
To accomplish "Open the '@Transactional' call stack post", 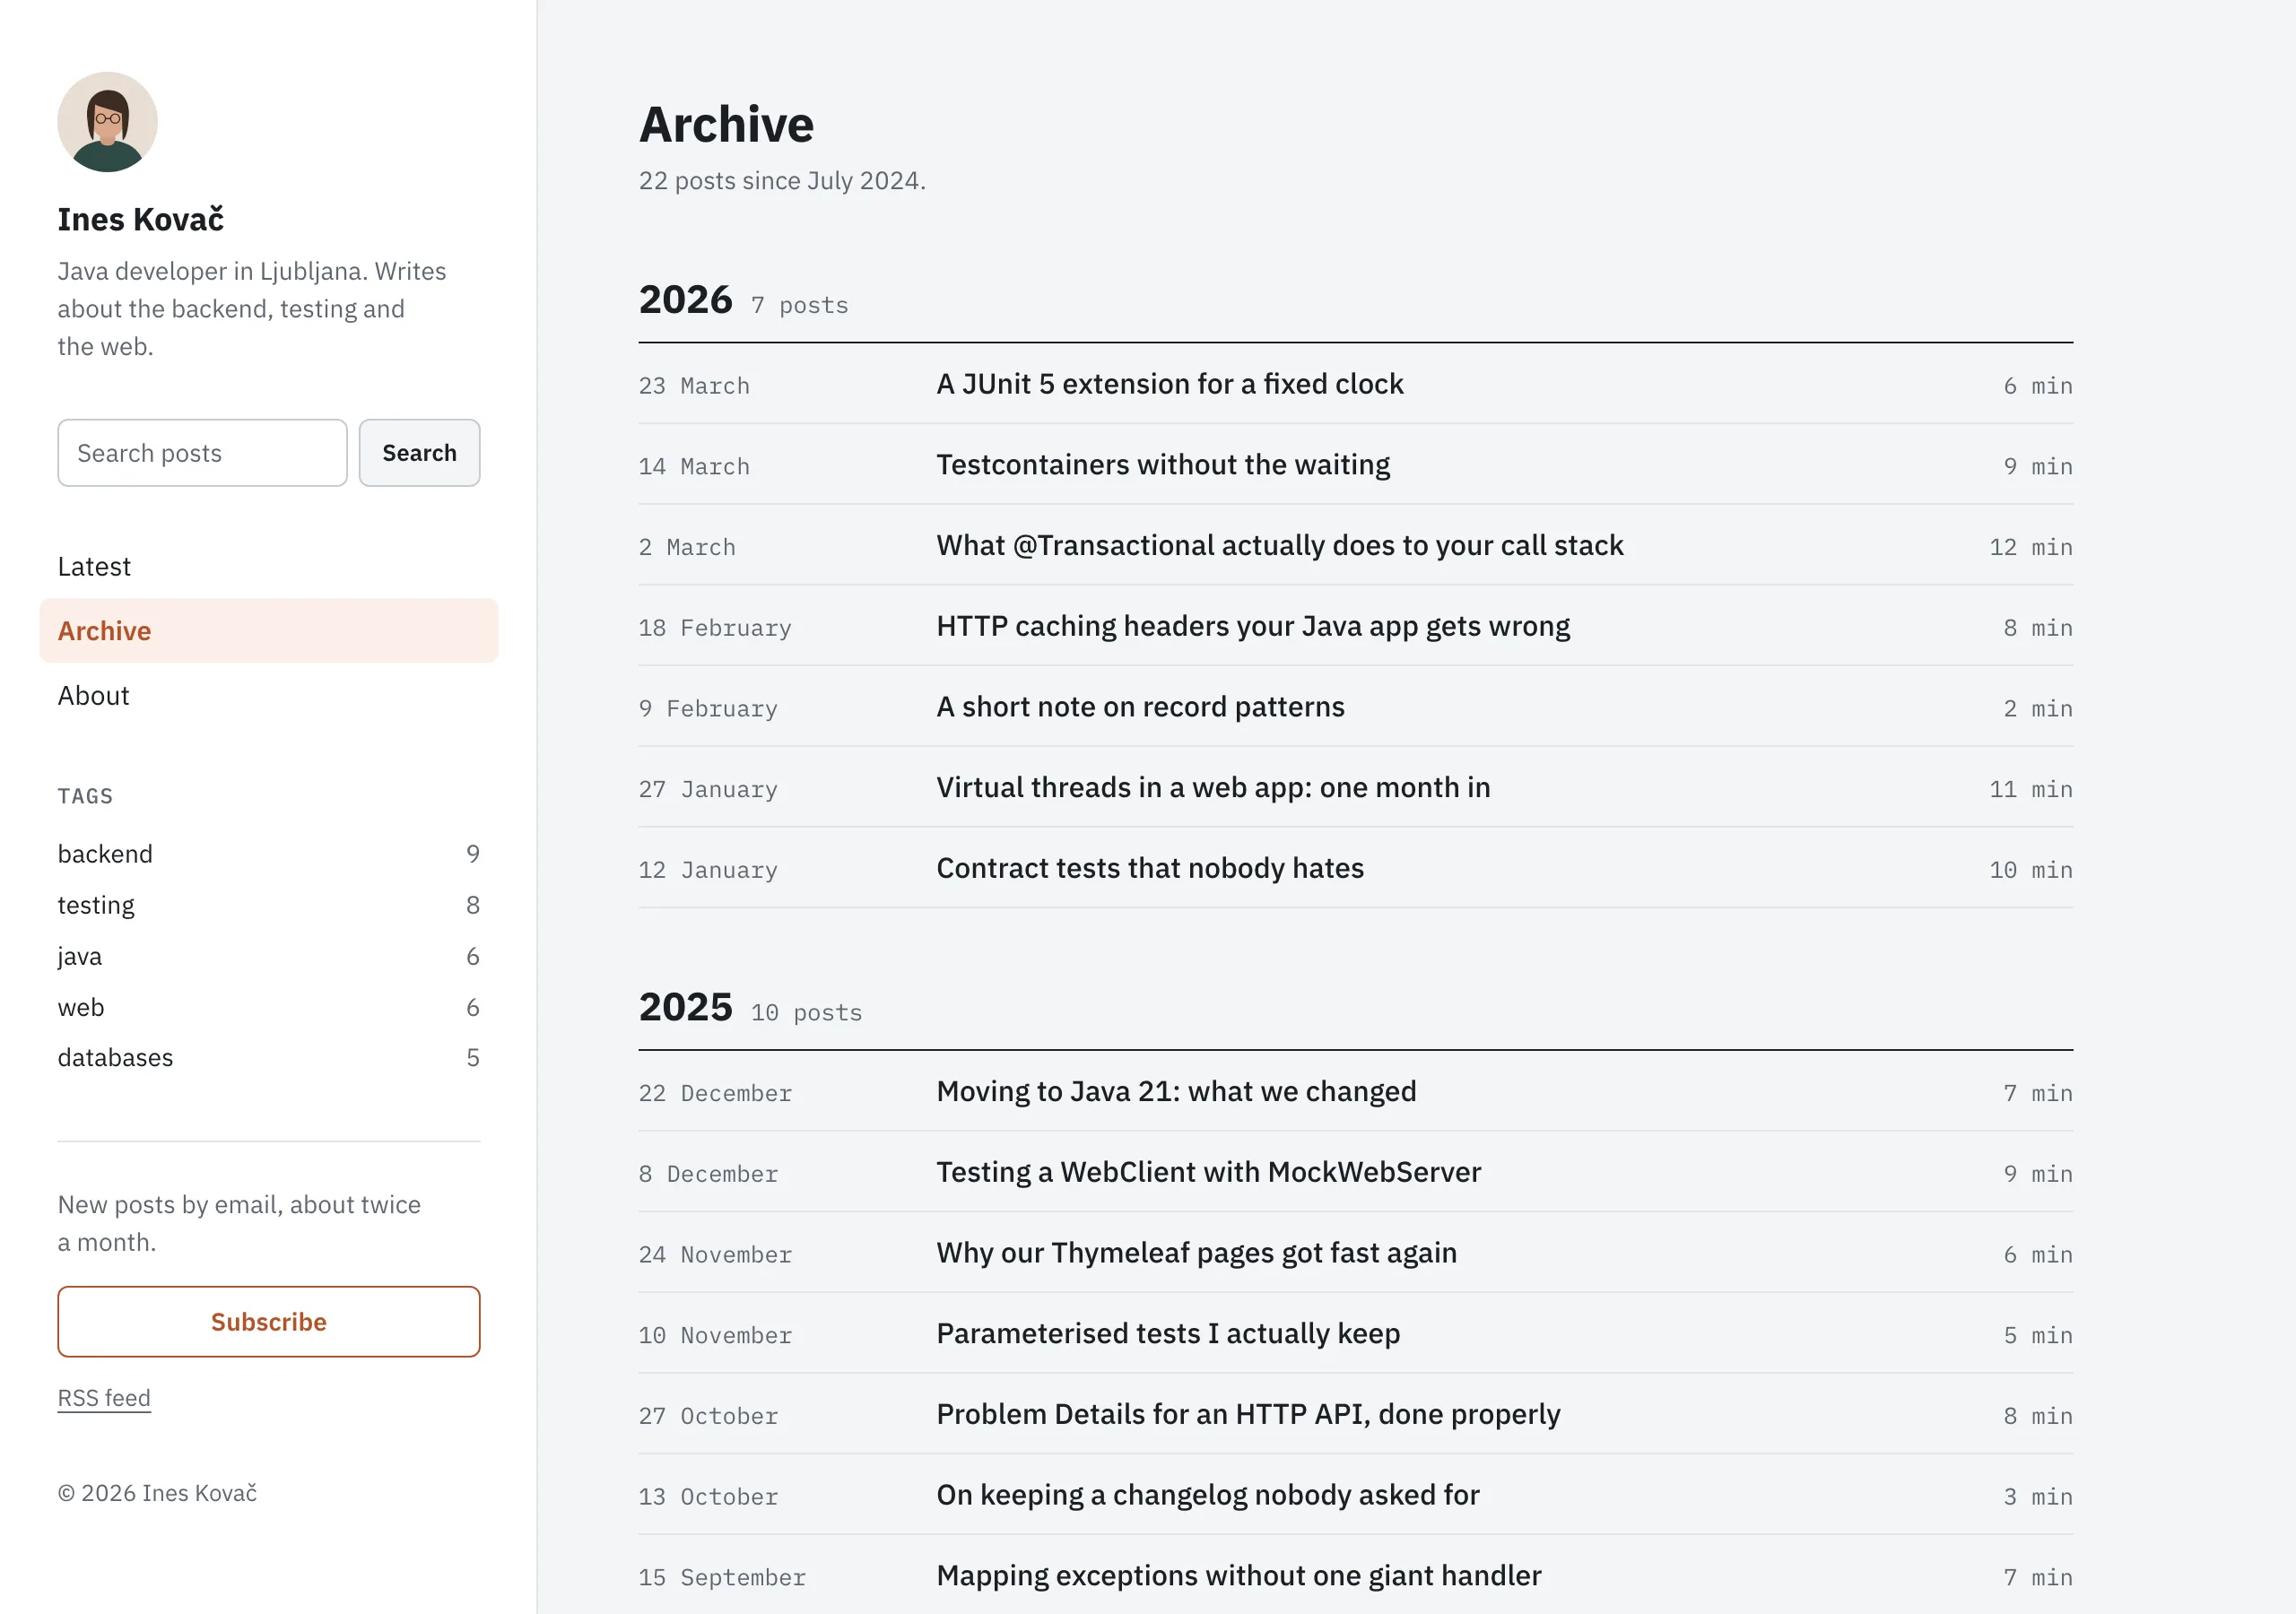I will point(1280,545).
